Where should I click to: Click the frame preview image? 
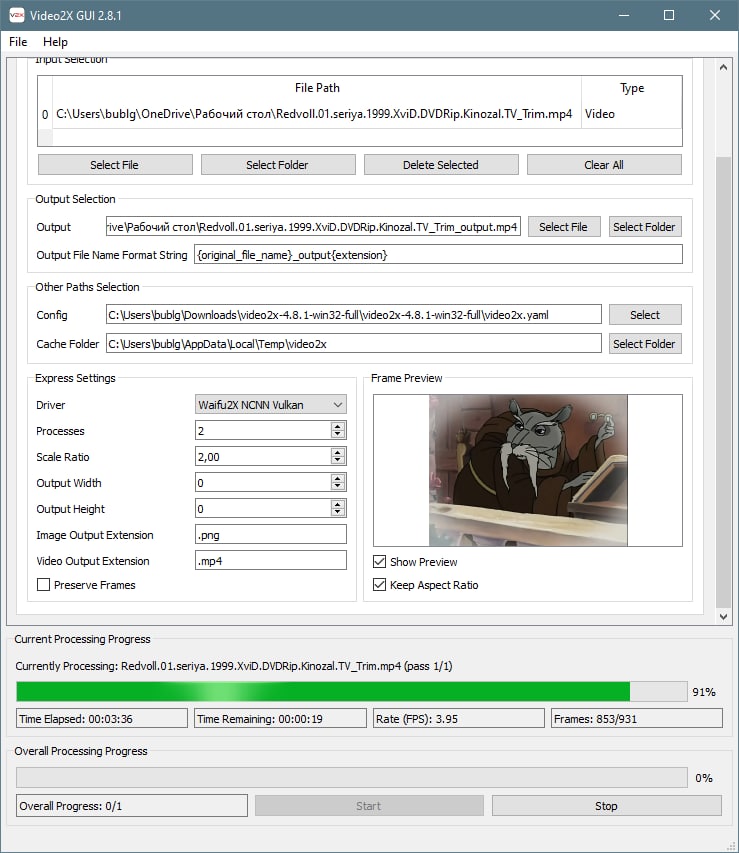click(x=528, y=471)
